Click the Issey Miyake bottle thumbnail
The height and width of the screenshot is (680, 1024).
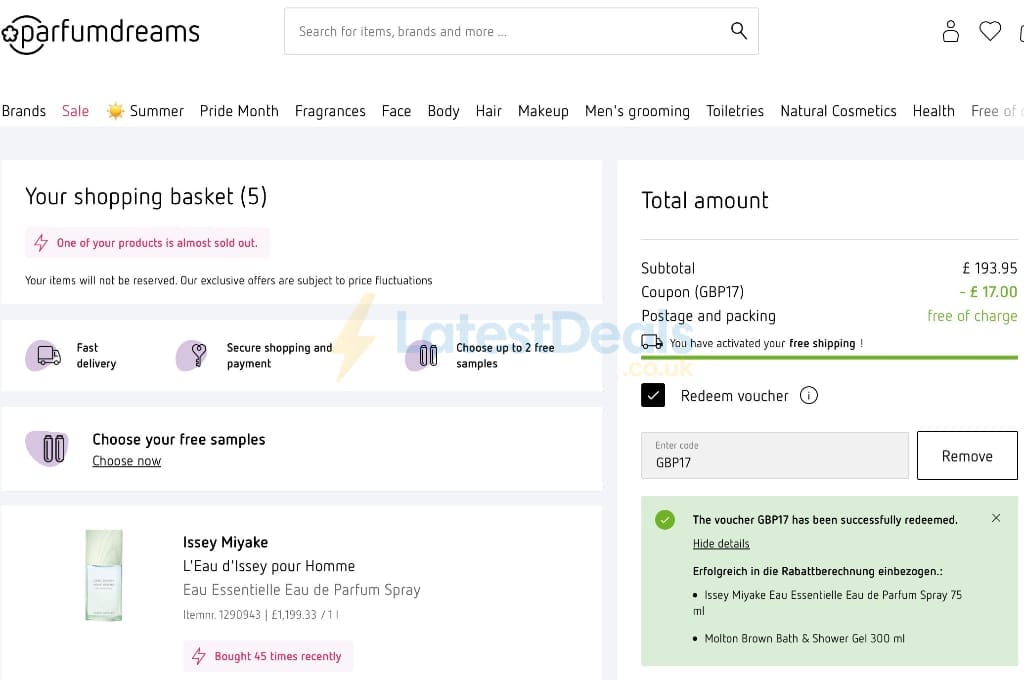104,575
